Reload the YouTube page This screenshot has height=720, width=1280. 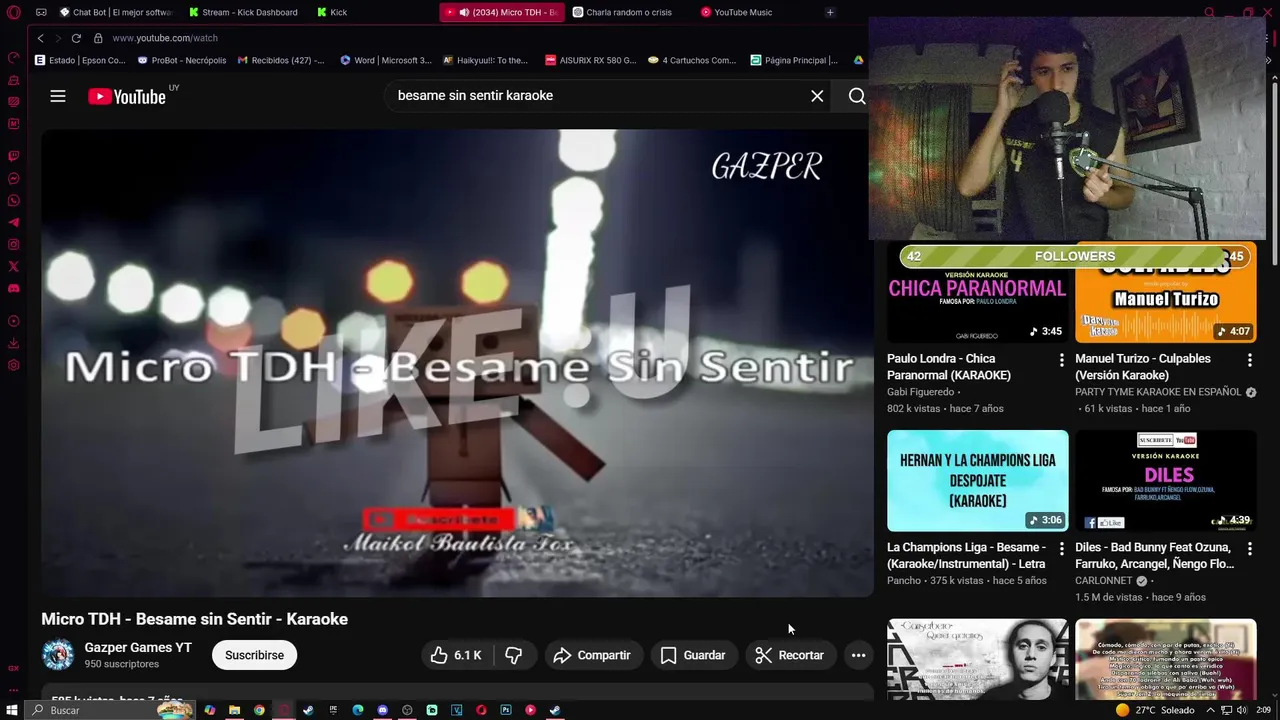pos(76,38)
